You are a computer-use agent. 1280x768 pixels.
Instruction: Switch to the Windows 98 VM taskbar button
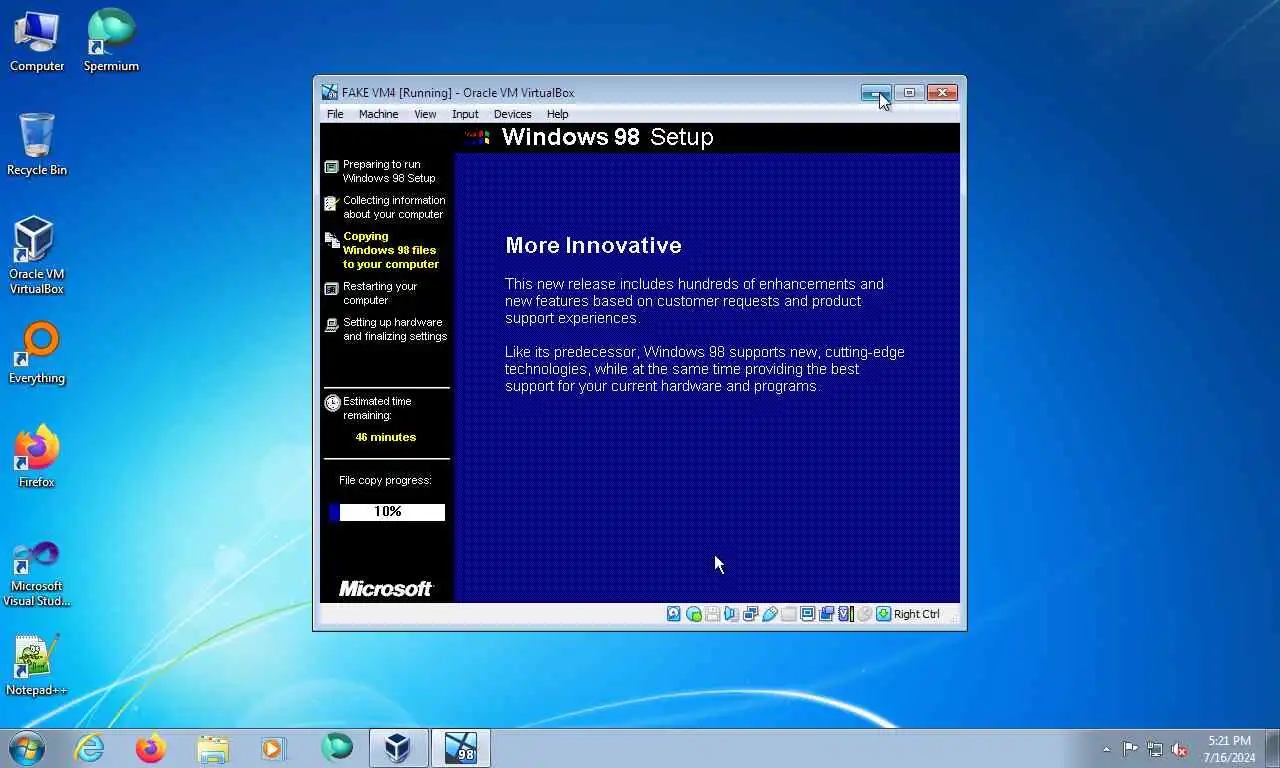461,748
